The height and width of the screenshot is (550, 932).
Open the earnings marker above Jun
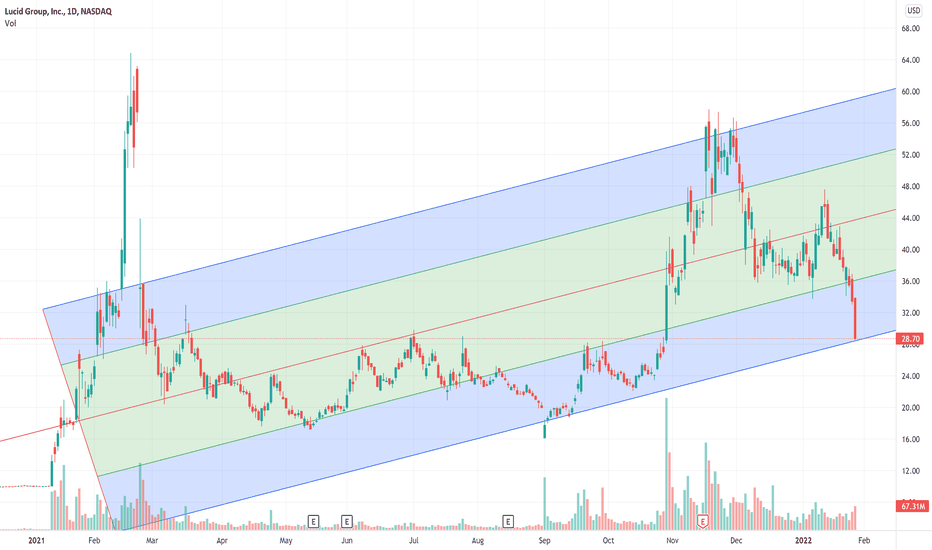click(347, 521)
